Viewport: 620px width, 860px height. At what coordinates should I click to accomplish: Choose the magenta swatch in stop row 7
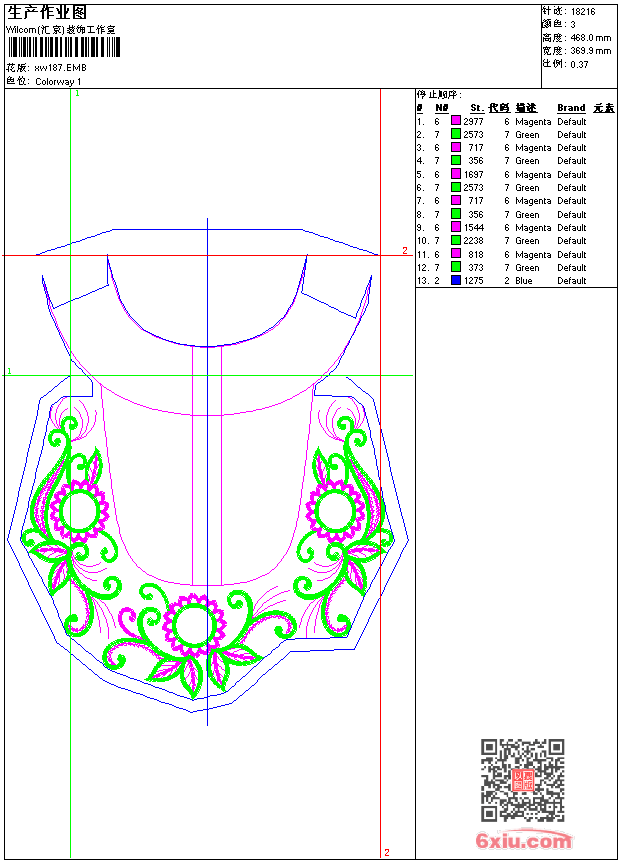(x=455, y=200)
